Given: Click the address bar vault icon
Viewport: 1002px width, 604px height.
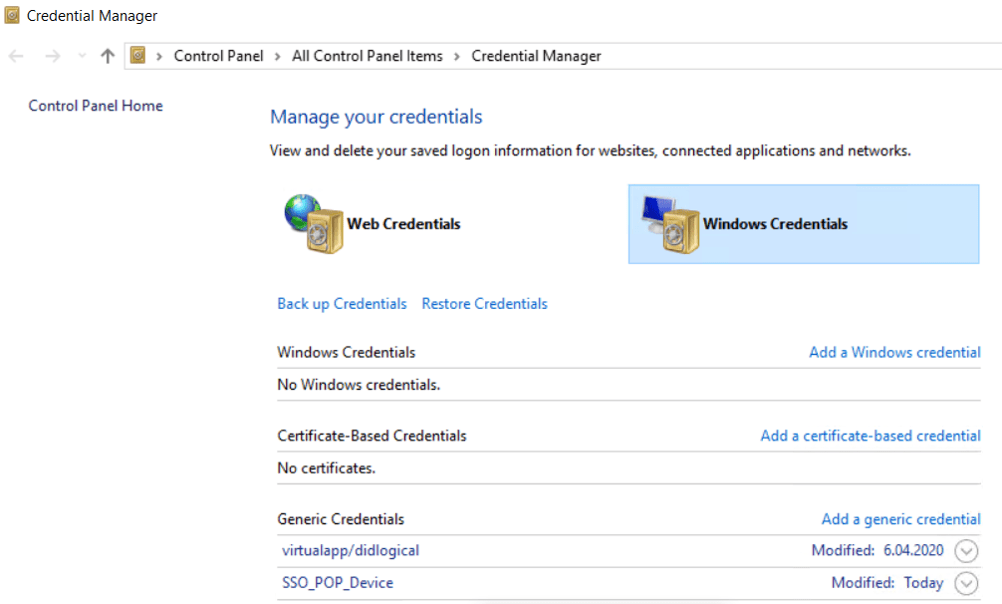Looking at the screenshot, I should click(x=139, y=56).
